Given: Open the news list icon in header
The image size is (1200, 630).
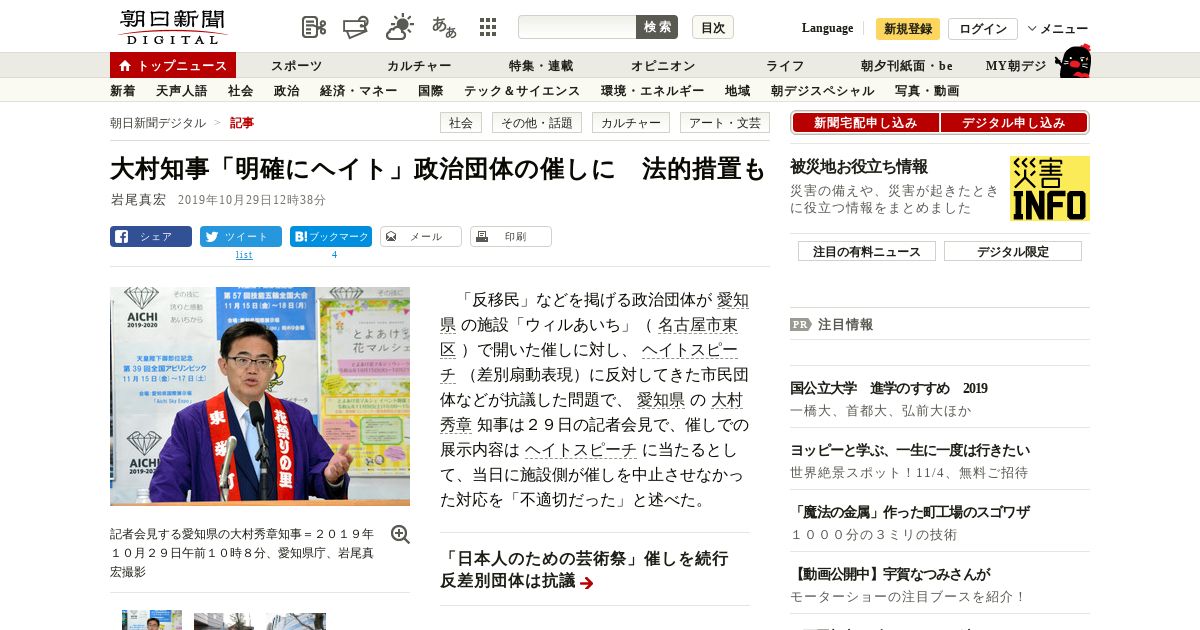Looking at the screenshot, I should pos(314,27).
